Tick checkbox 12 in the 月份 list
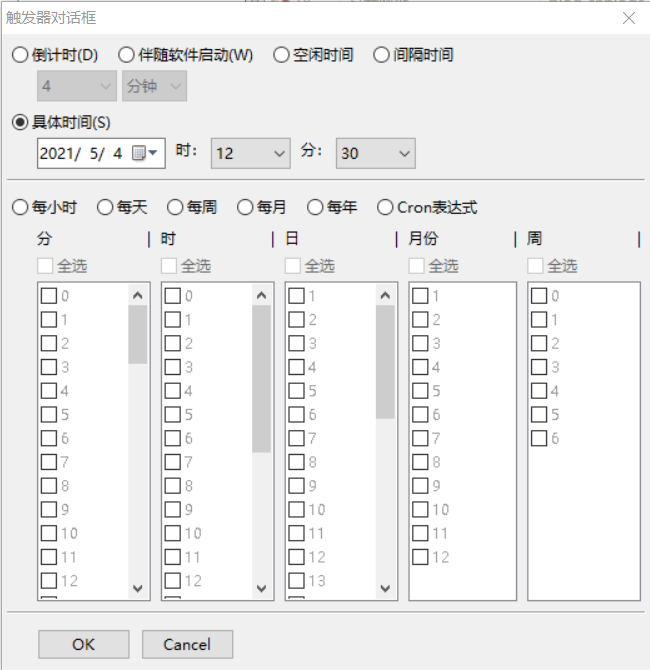Screen dimensions: 650x670 [420, 557]
